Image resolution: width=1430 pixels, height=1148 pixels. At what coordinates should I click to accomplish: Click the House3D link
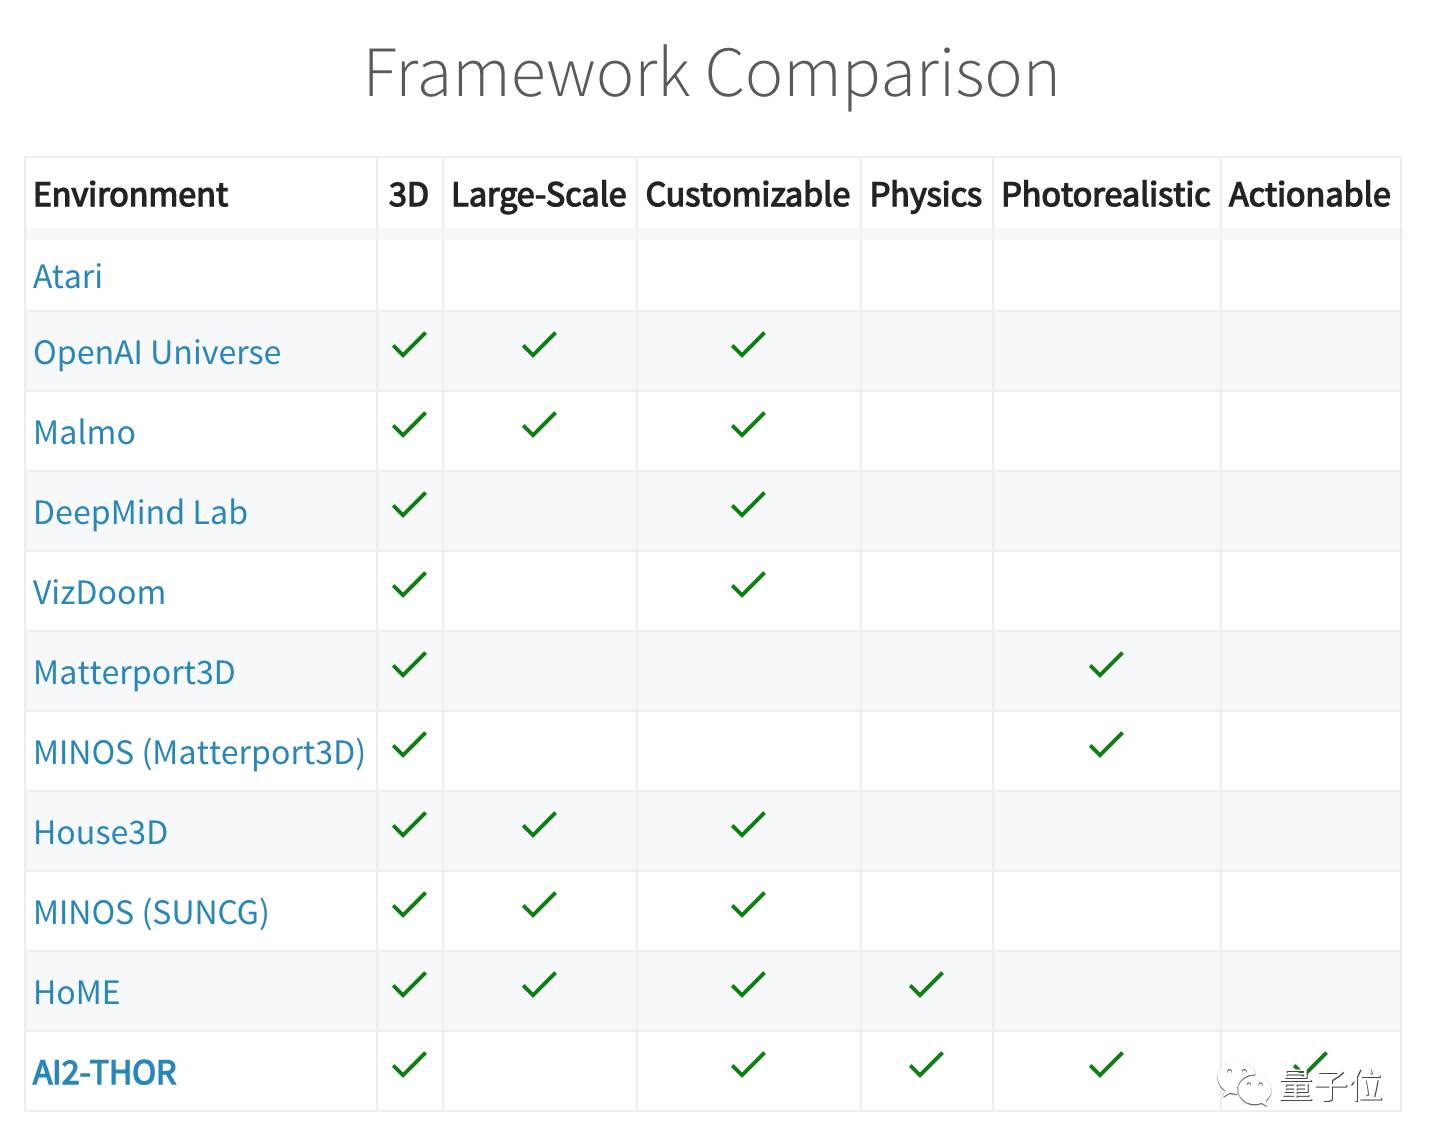100,832
